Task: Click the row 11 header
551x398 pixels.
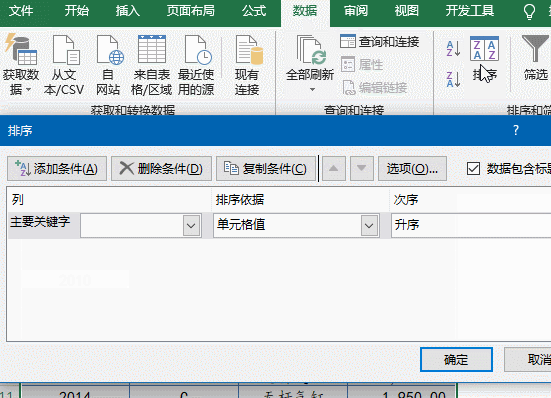Action: tap(9, 392)
